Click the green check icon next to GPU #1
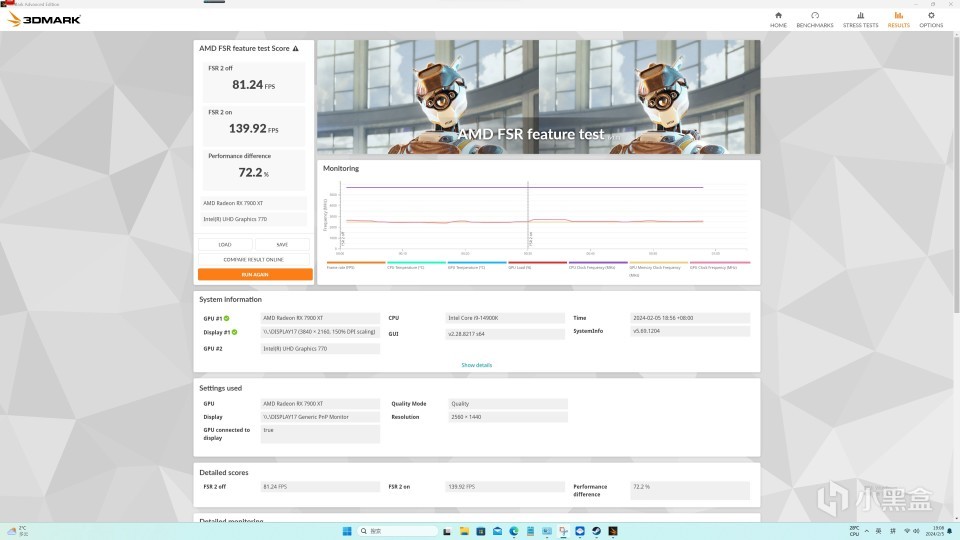This screenshot has height=540, width=960. click(x=227, y=318)
